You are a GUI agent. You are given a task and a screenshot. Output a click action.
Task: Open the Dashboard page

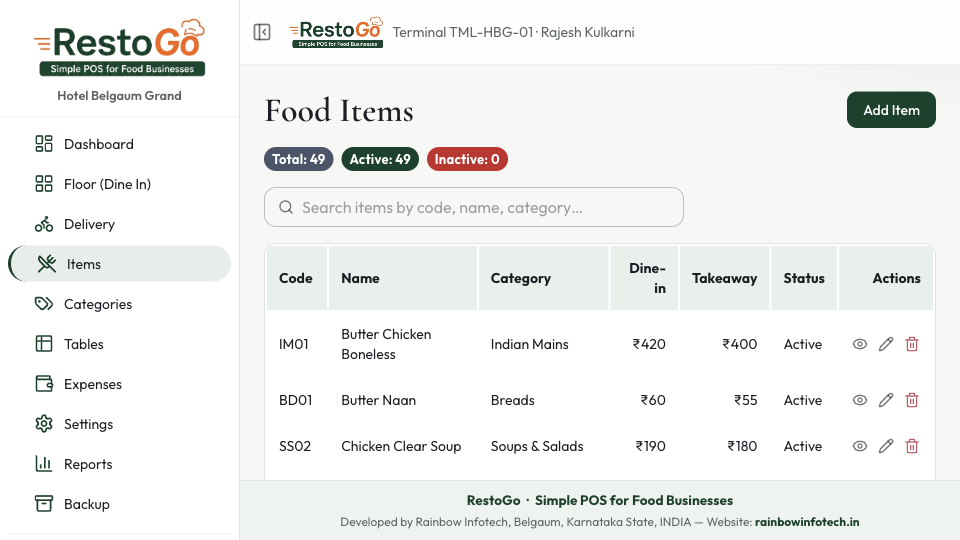[x=119, y=144]
